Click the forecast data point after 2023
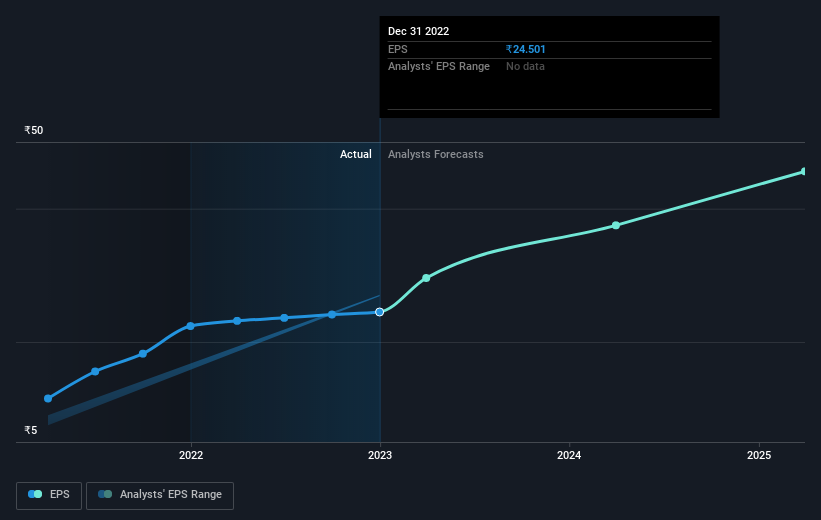821x520 pixels. point(426,278)
